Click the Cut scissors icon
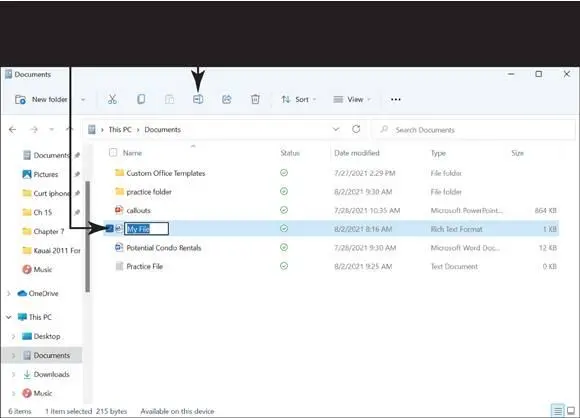The width and height of the screenshot is (580, 418). point(112,99)
